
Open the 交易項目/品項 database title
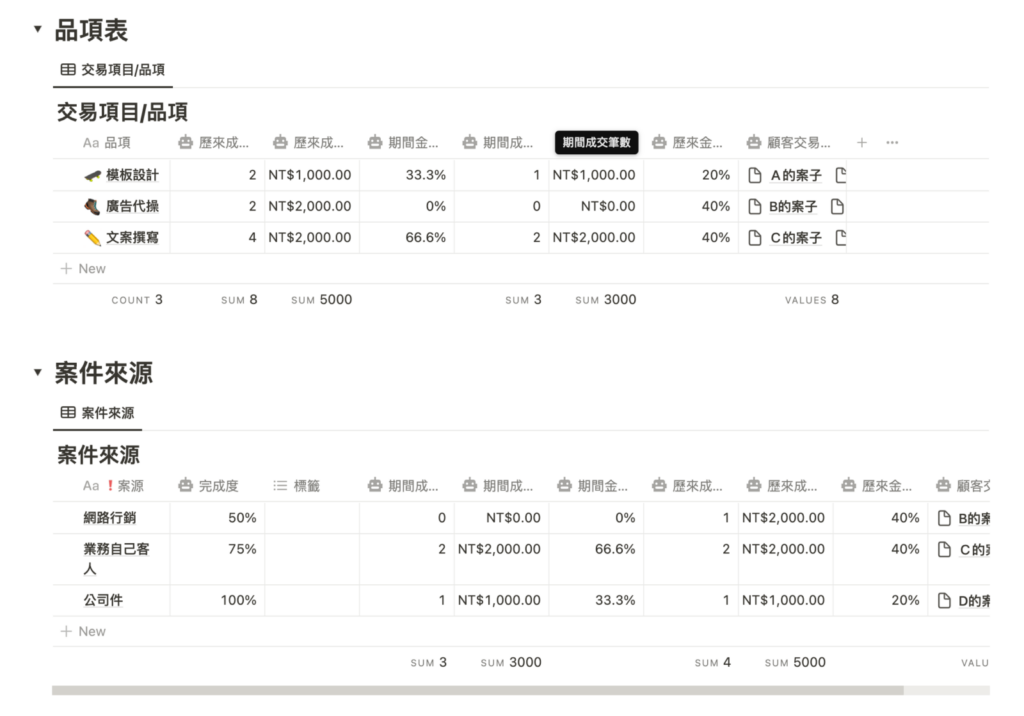point(122,112)
